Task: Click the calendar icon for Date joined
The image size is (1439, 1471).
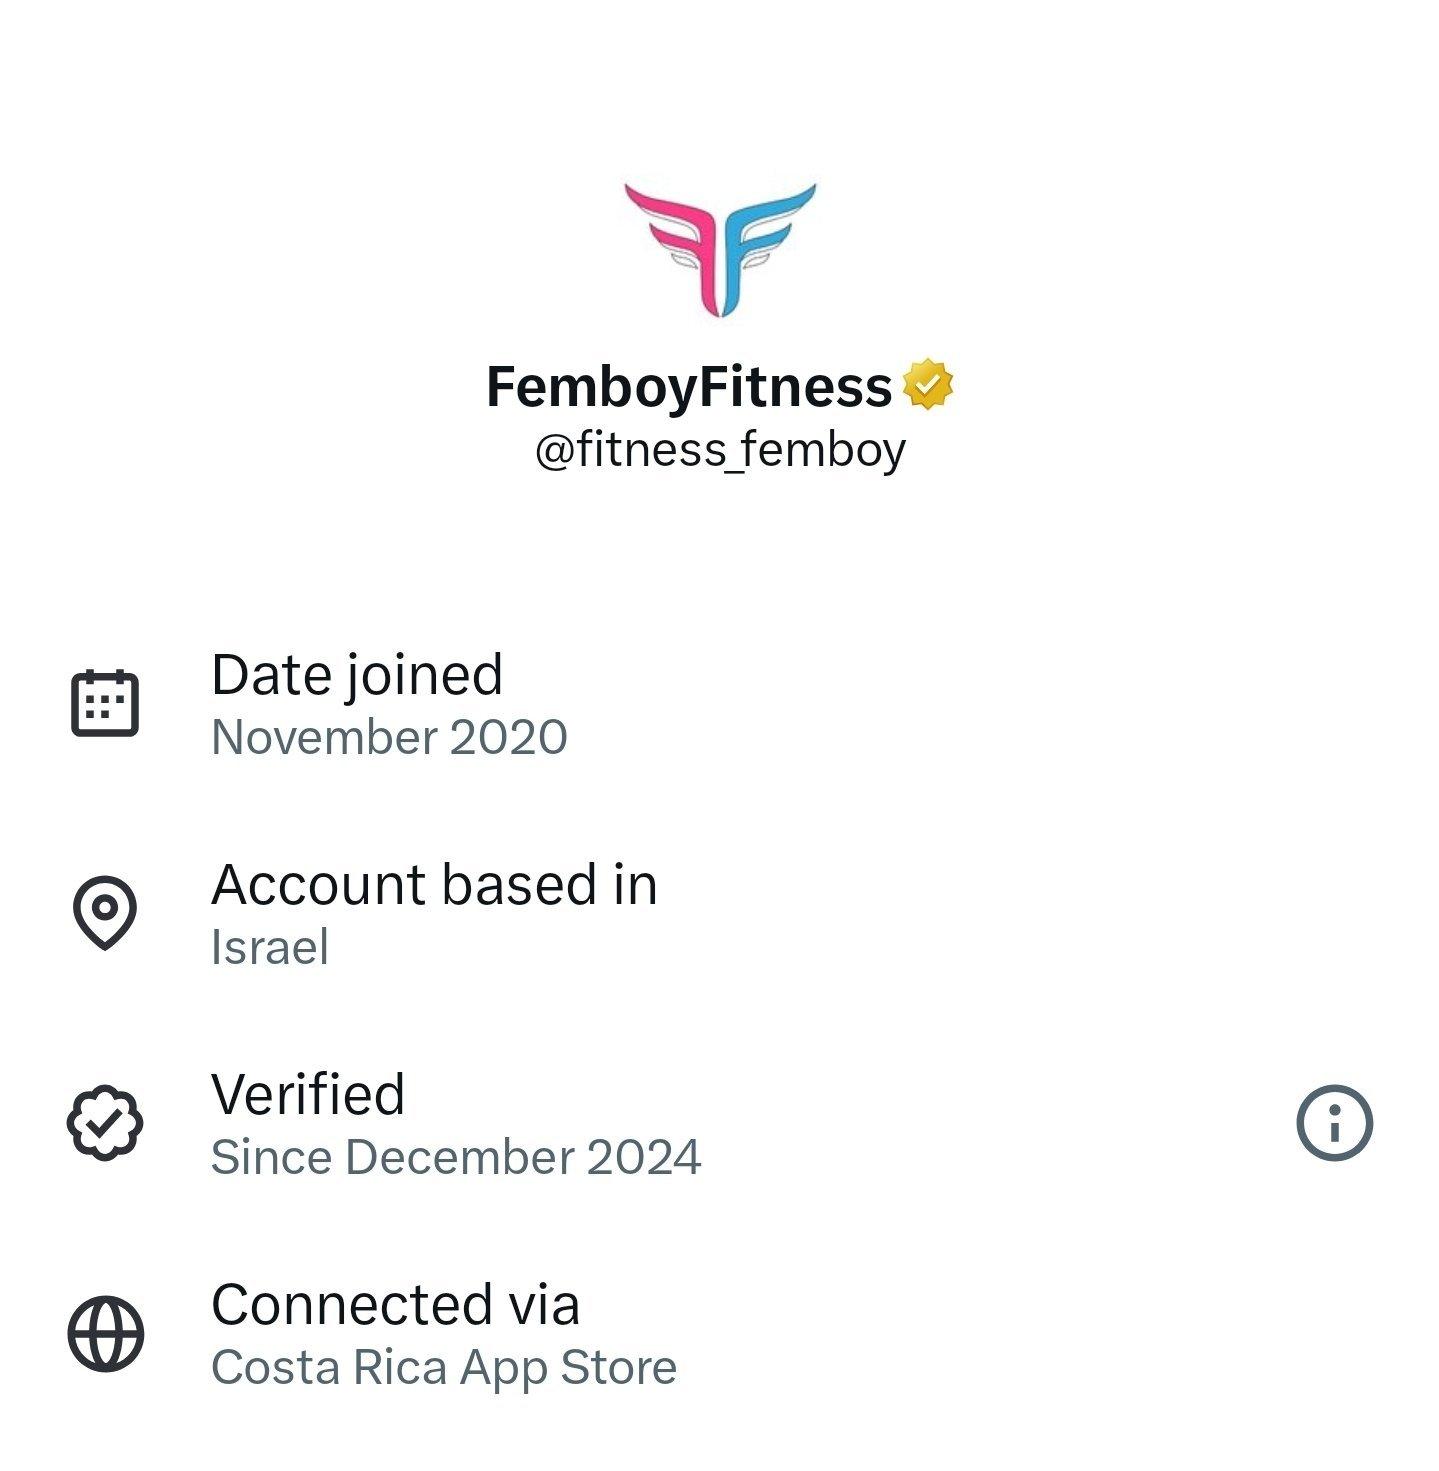Action: point(105,703)
